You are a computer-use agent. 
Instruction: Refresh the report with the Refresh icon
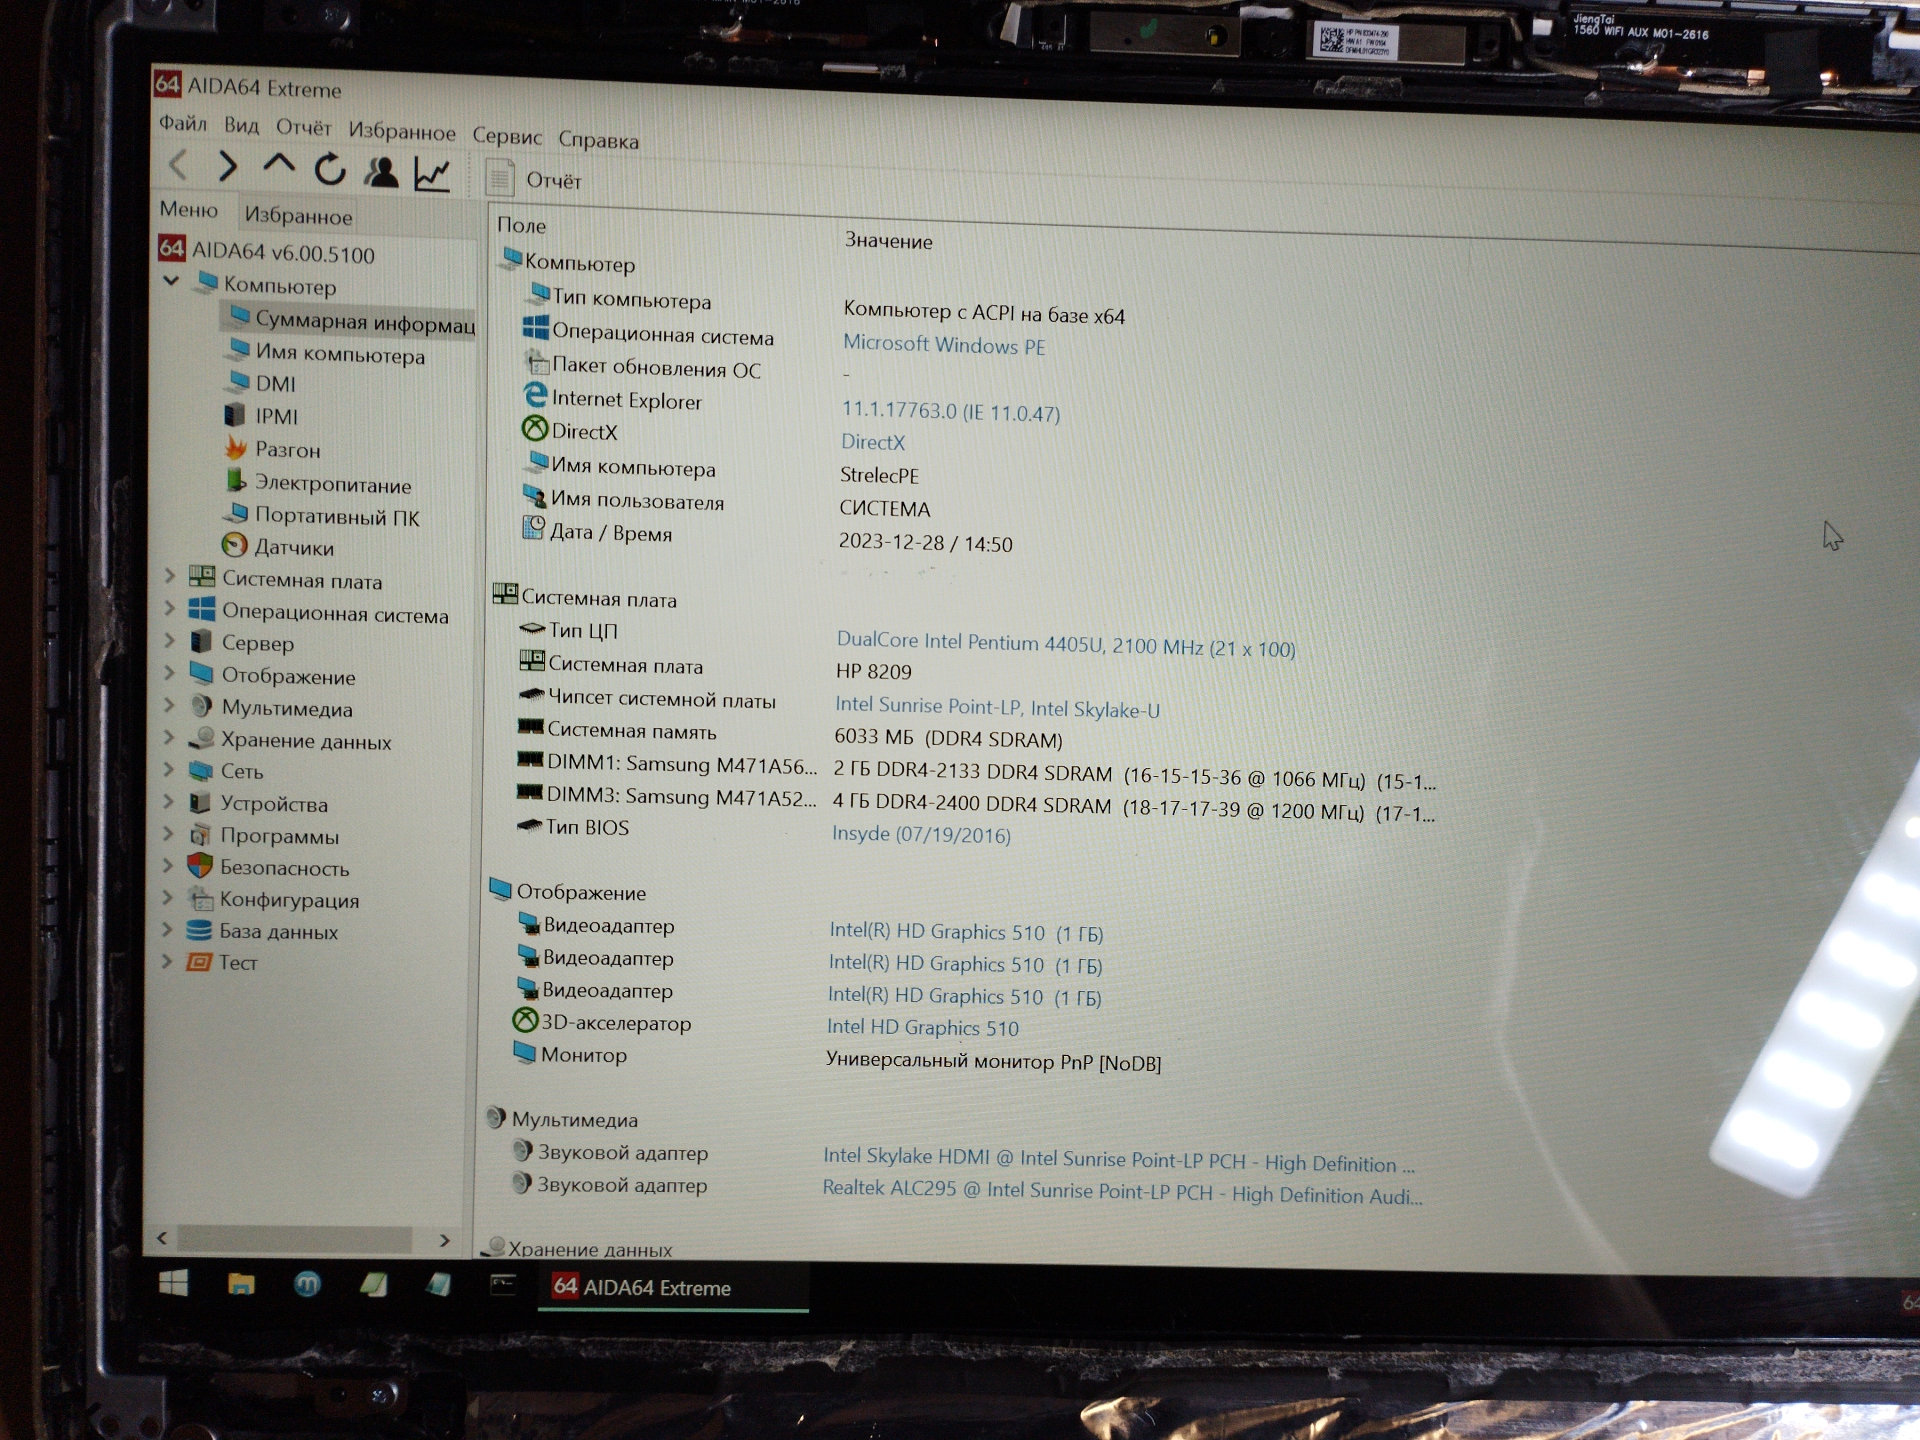pyautogui.click(x=330, y=169)
